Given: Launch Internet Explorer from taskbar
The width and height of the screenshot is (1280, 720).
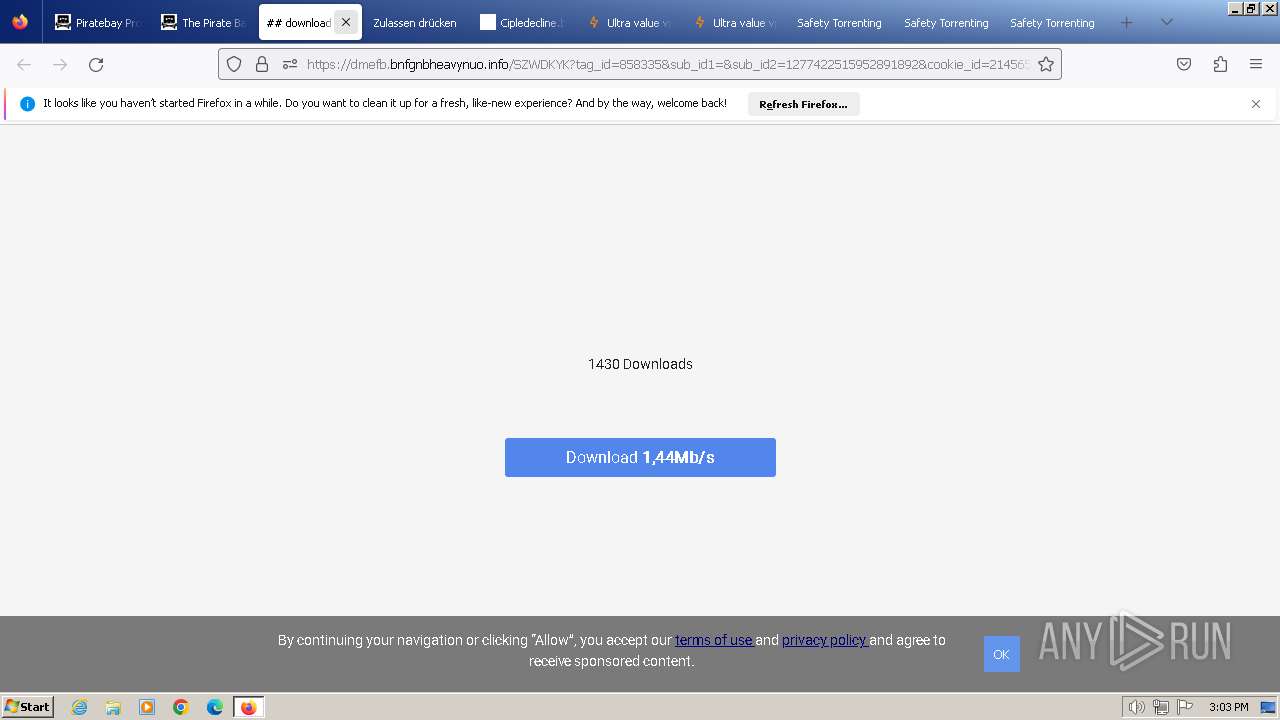Looking at the screenshot, I should tap(80, 707).
